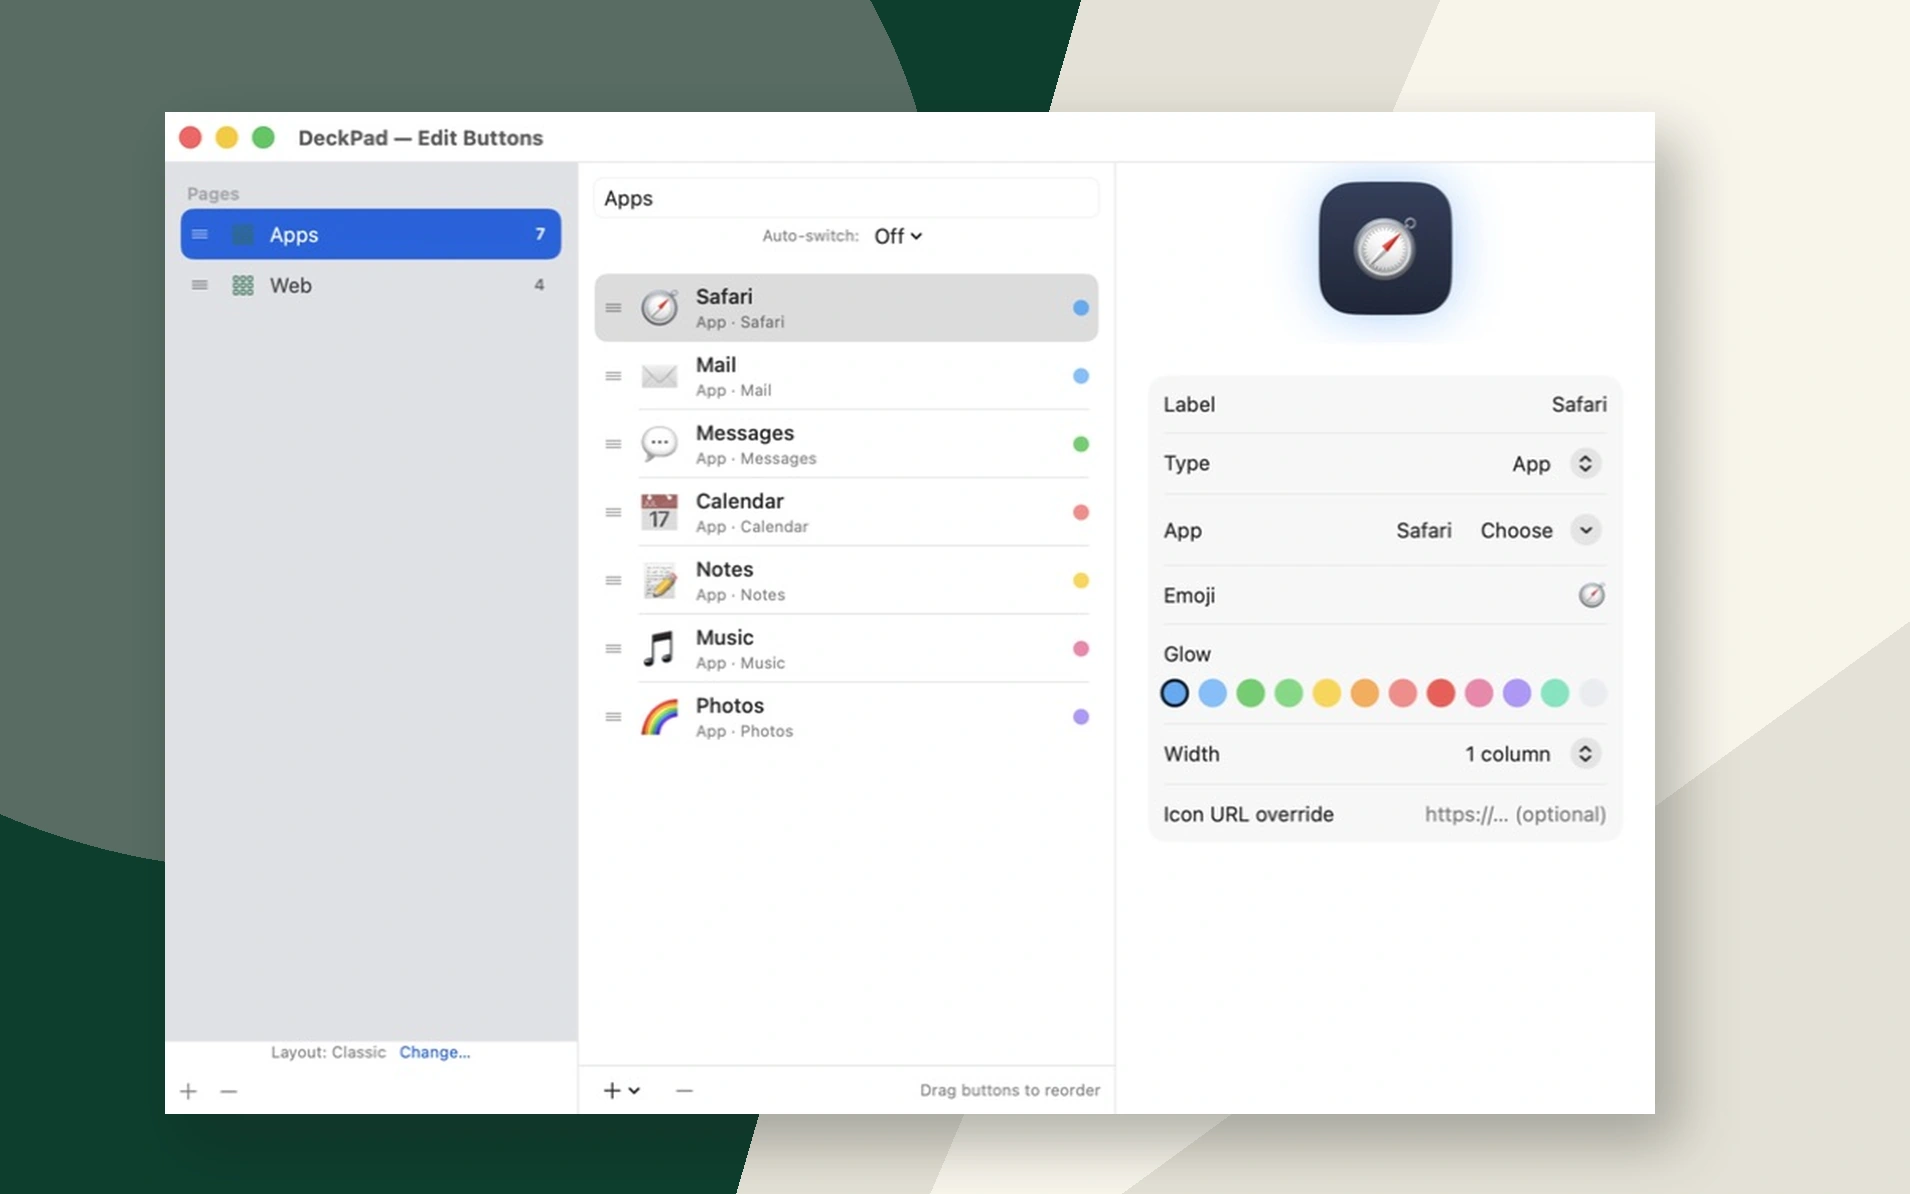Screen dimensions: 1910x1194
Task: Click the Choose app button
Action: click(1516, 530)
